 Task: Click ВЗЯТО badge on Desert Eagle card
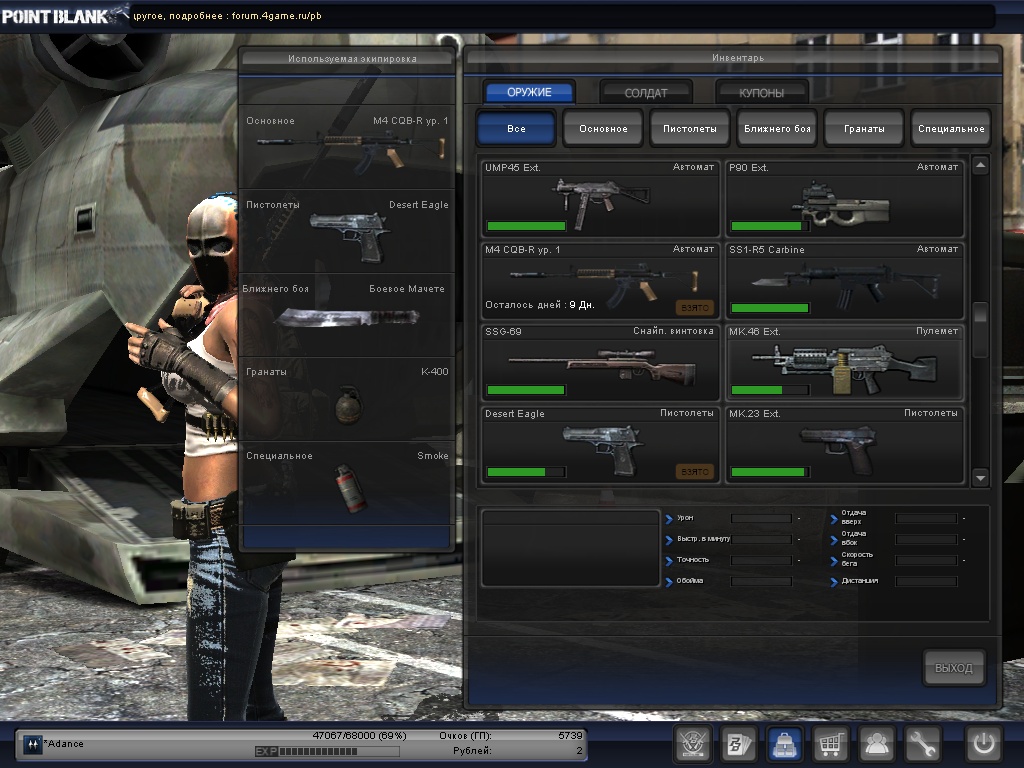click(x=694, y=472)
